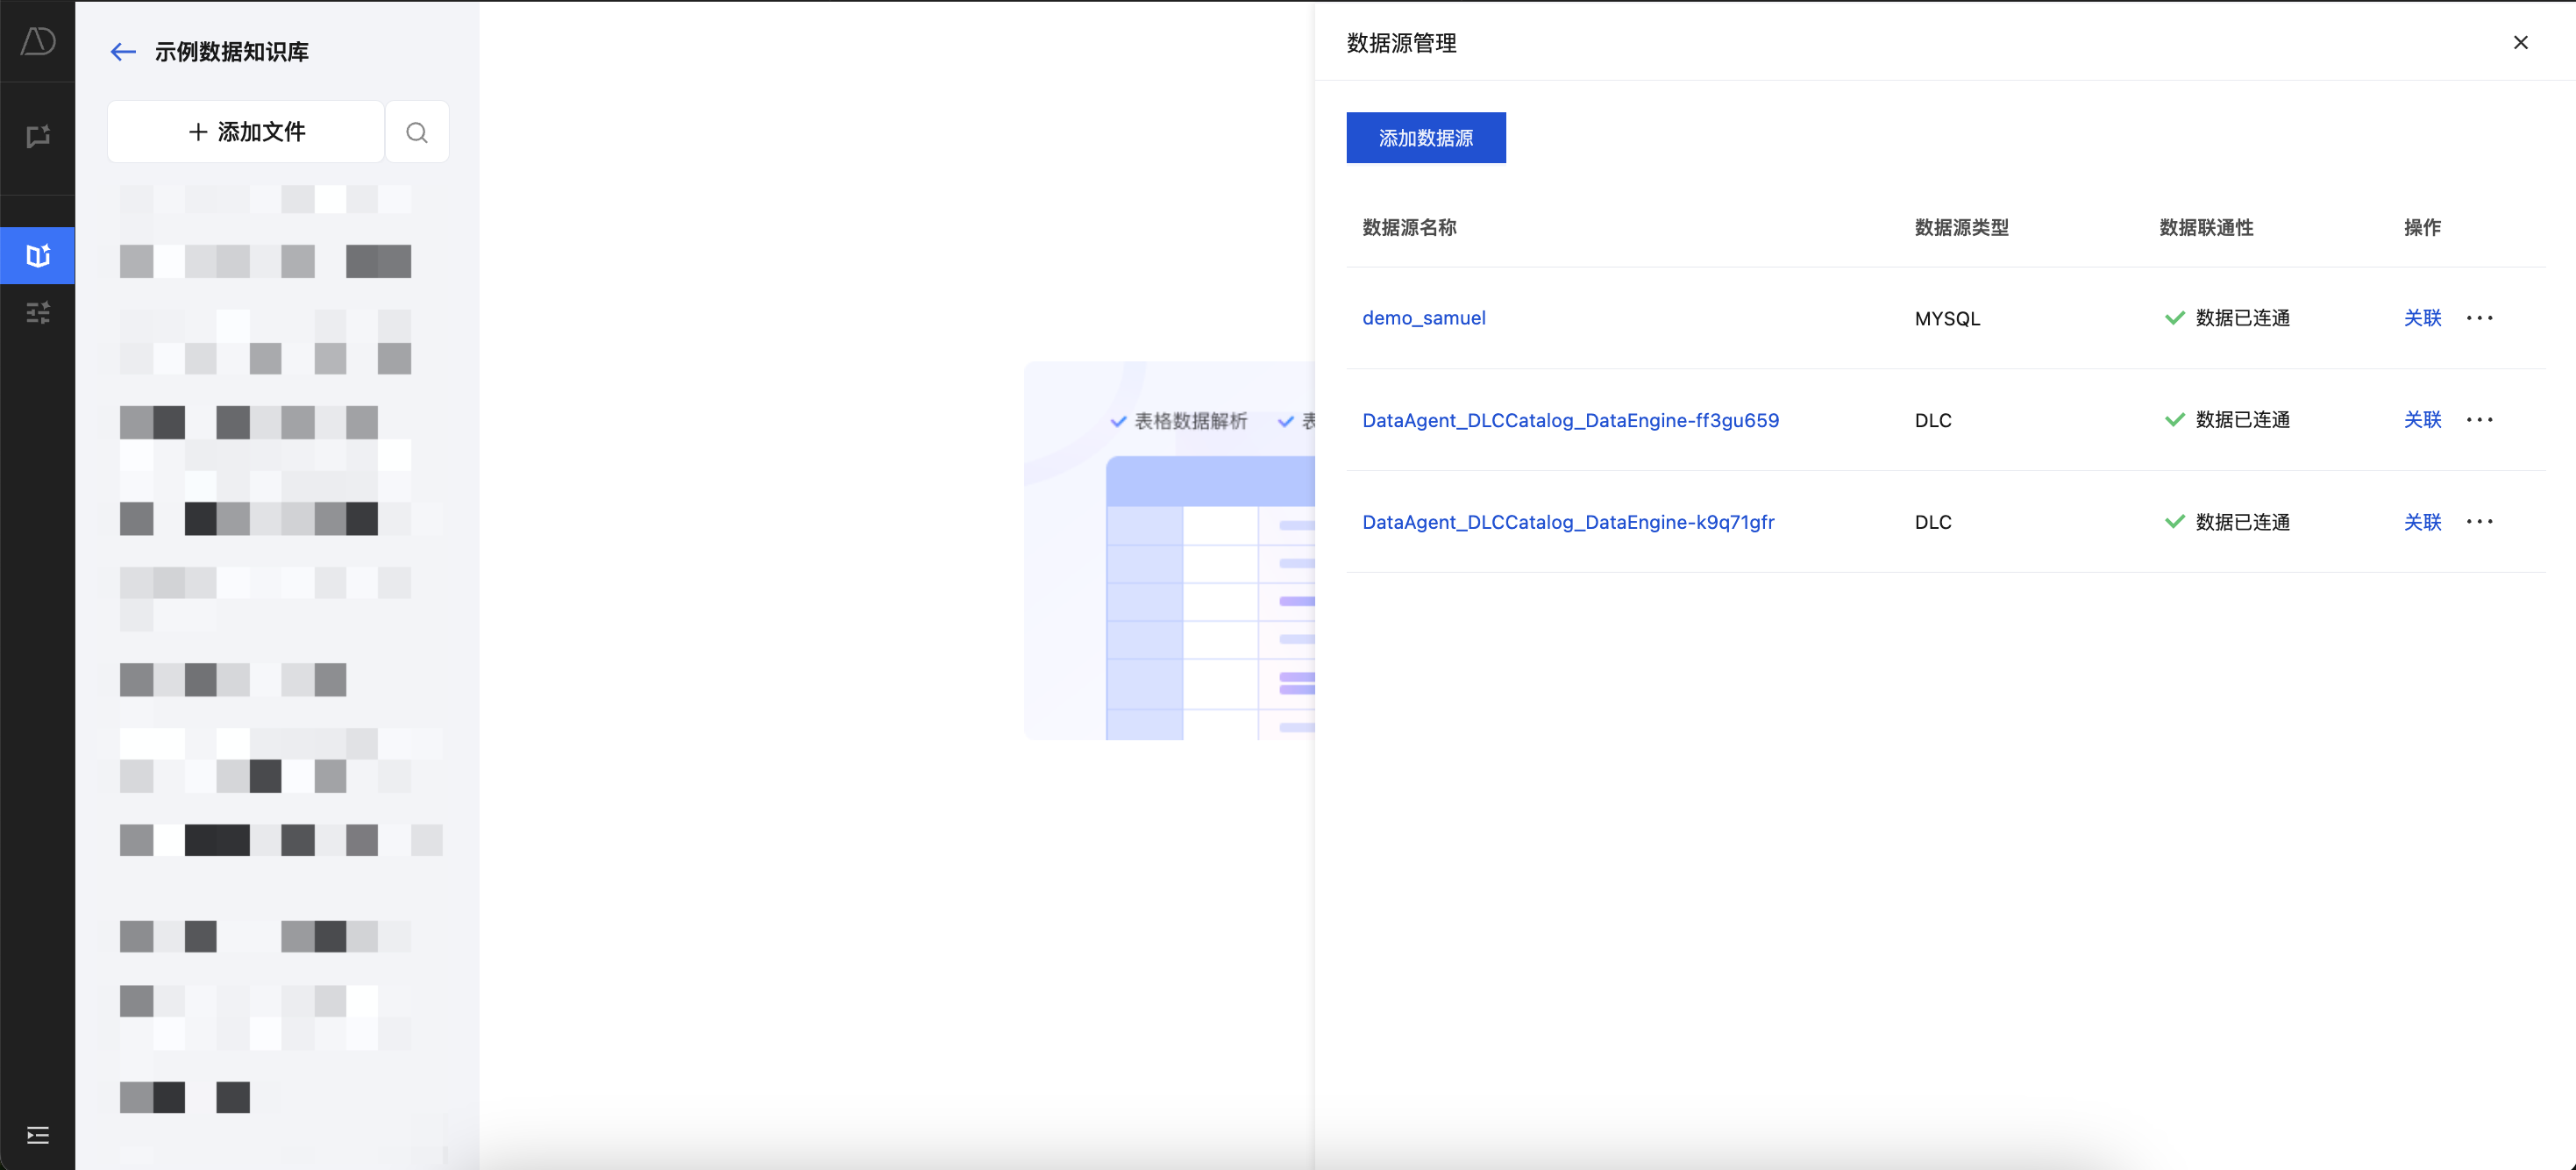Screen dimensions: 2576x1170
Task: Open the demo_samuel data source link
Action: [1423, 318]
